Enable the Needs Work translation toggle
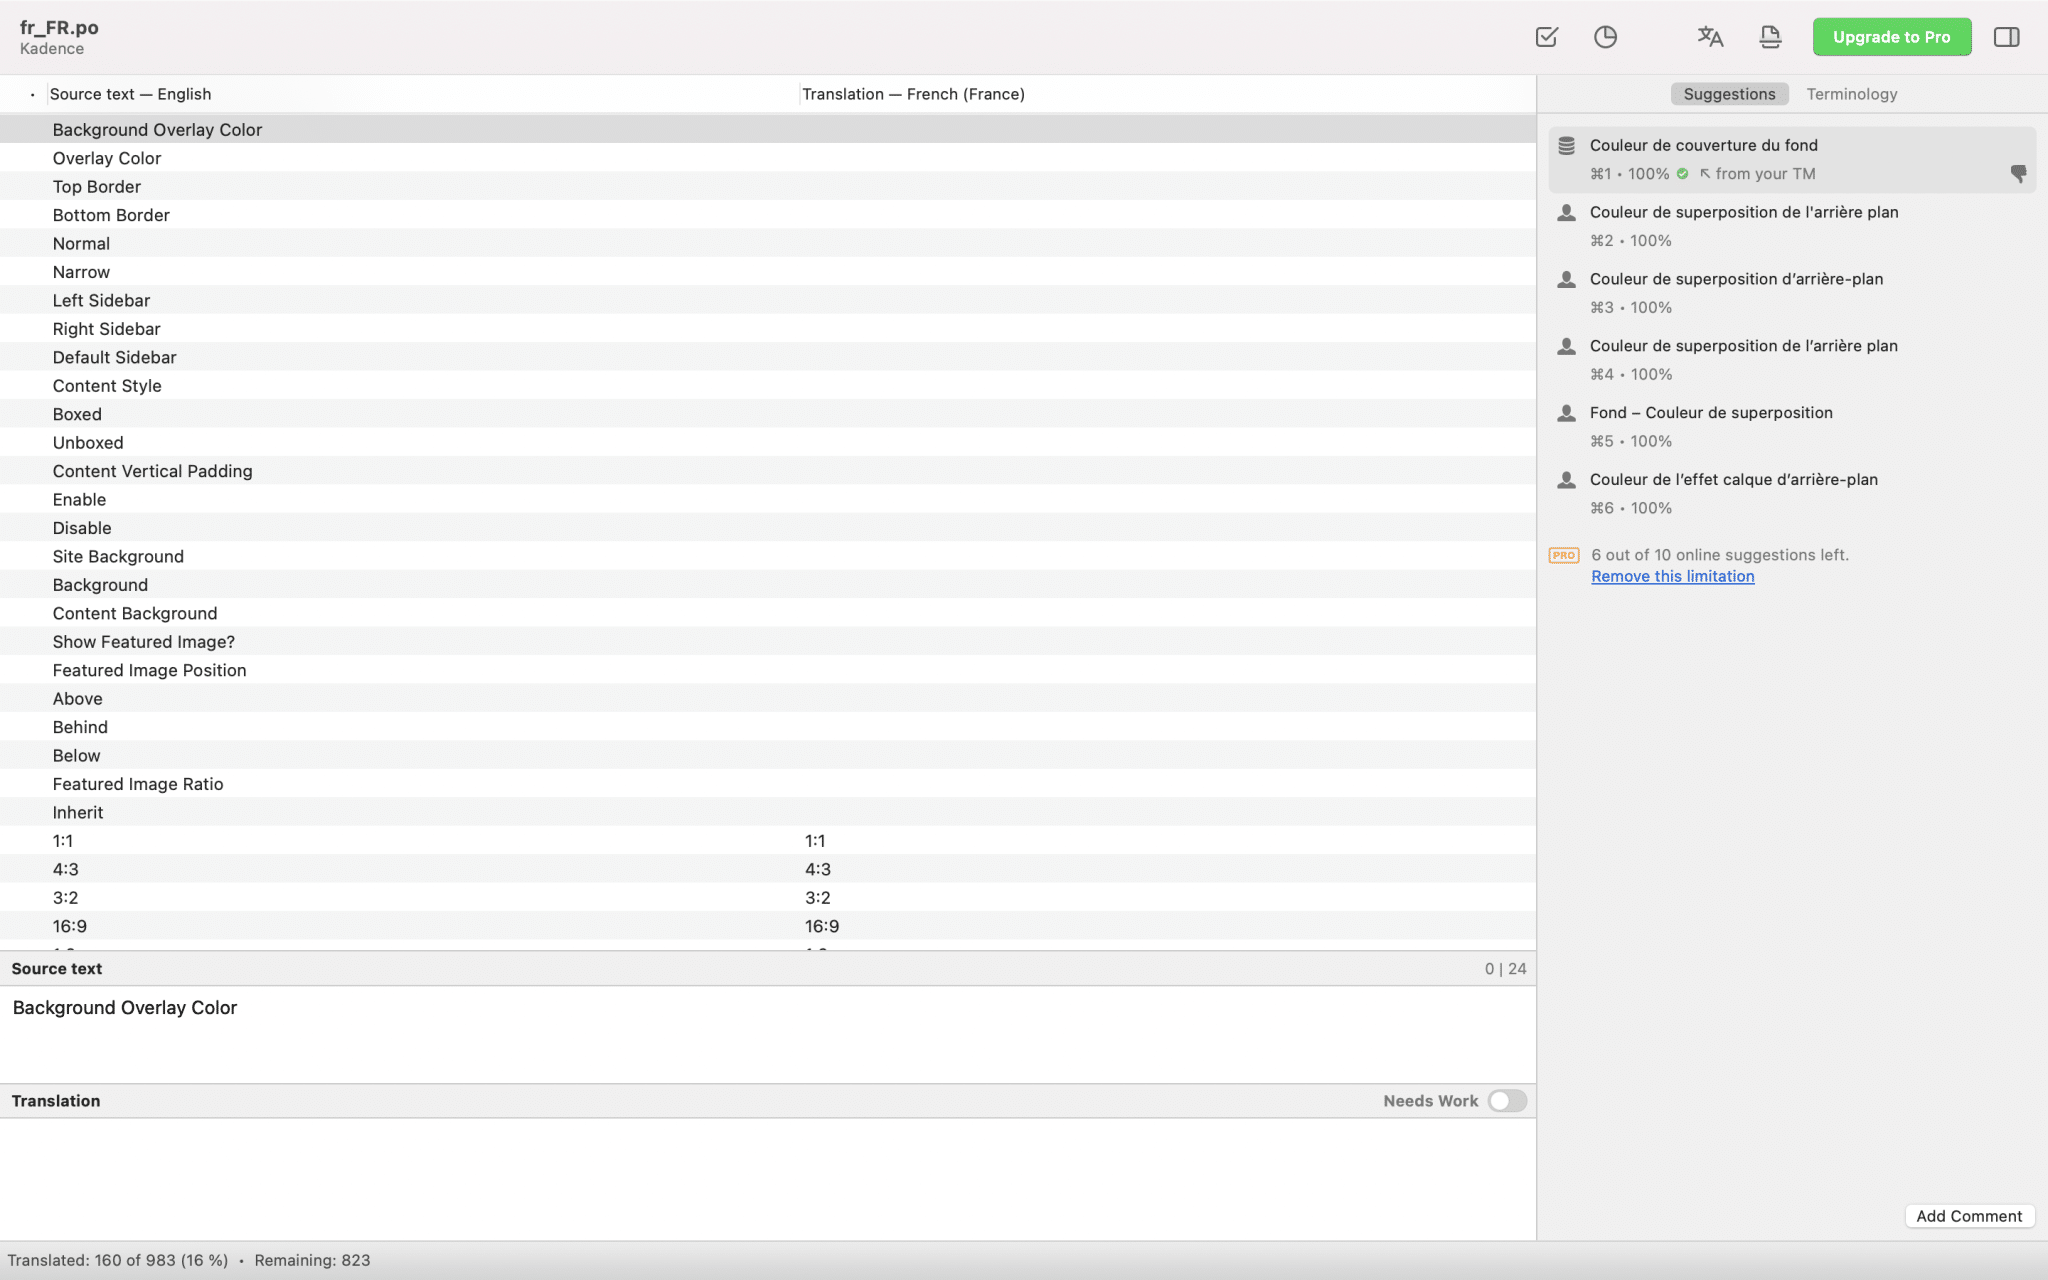 click(1507, 1100)
